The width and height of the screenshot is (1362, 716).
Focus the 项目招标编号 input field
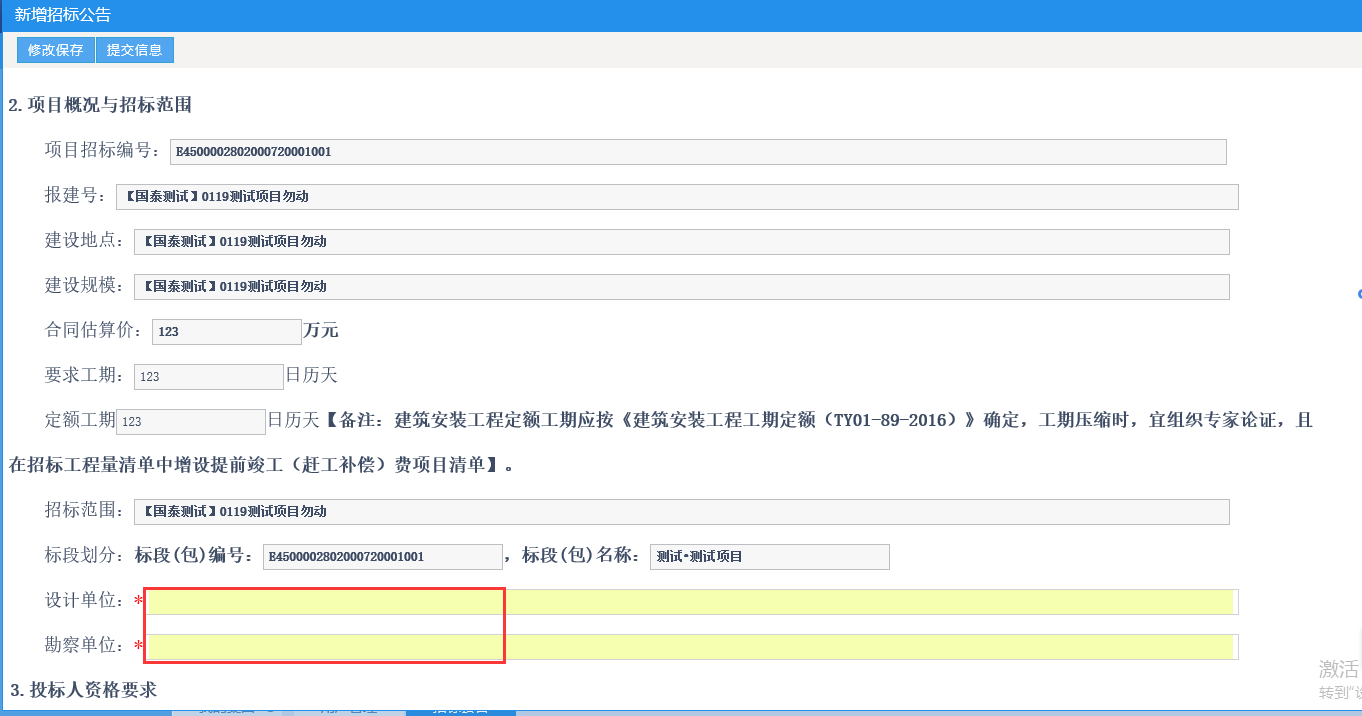tap(697, 152)
